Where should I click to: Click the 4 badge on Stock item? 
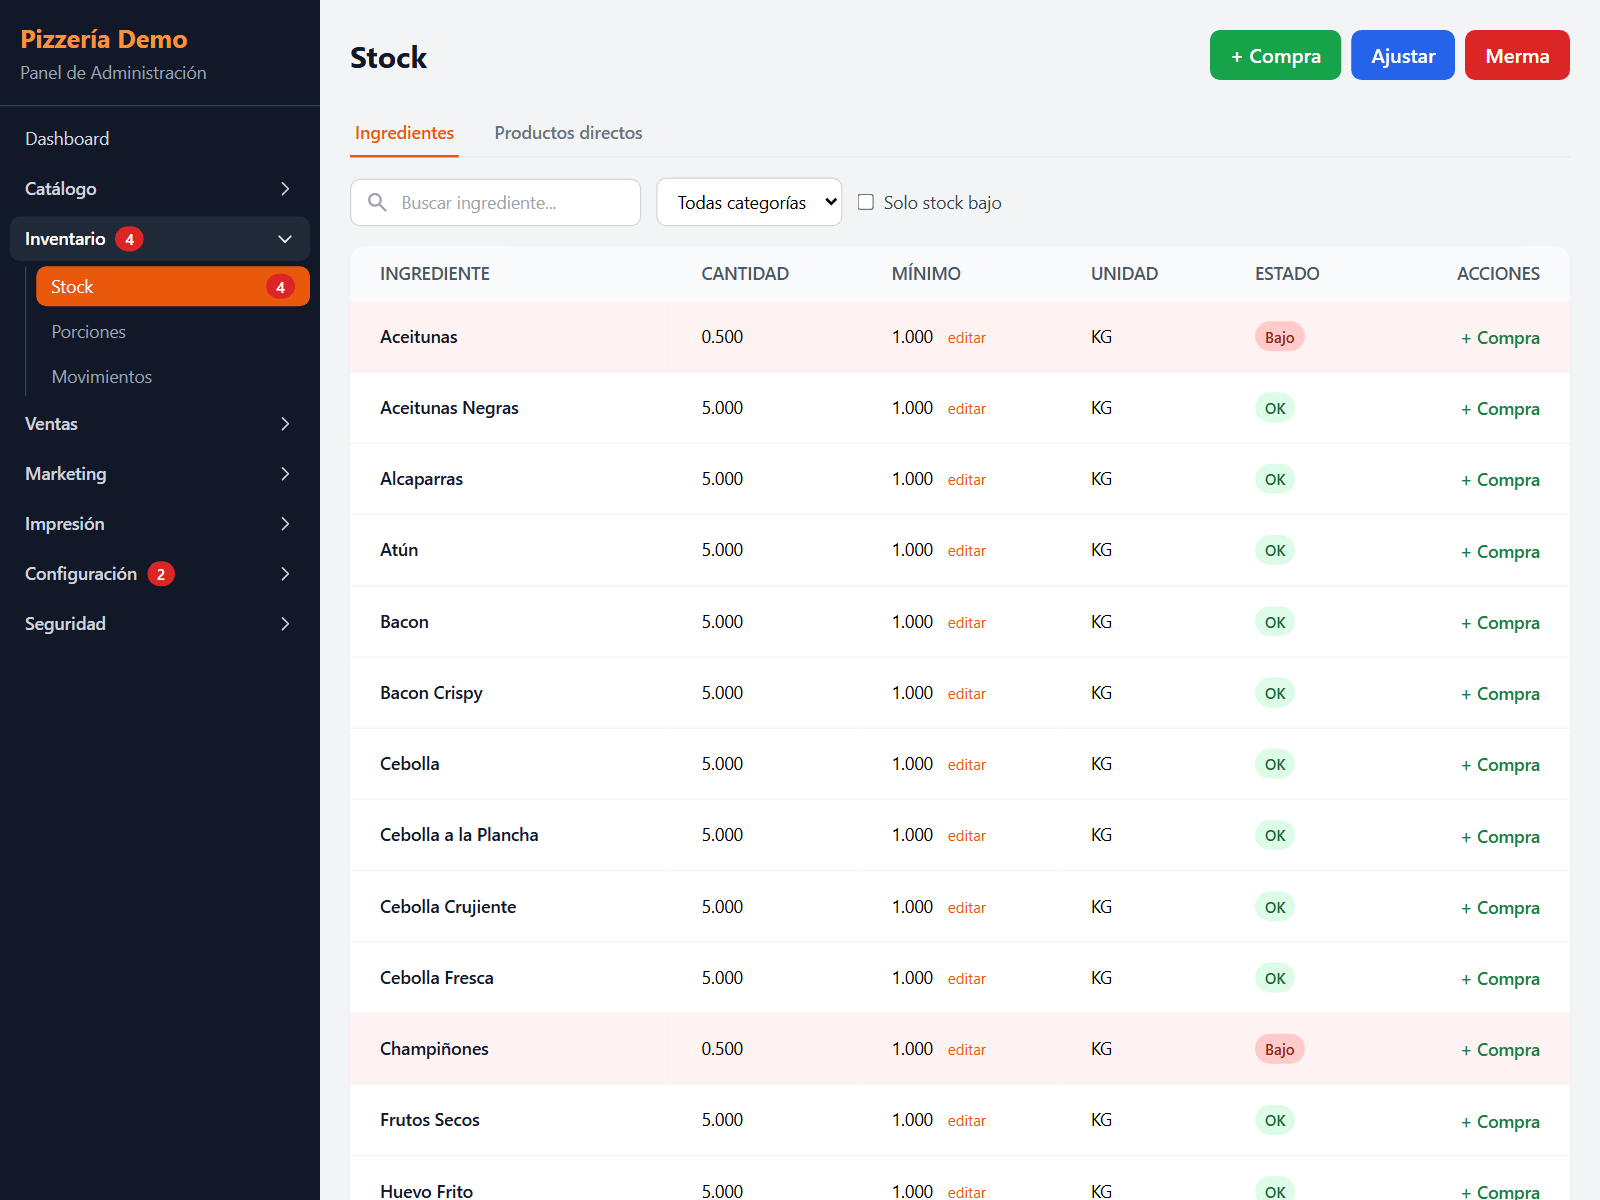pyautogui.click(x=280, y=287)
